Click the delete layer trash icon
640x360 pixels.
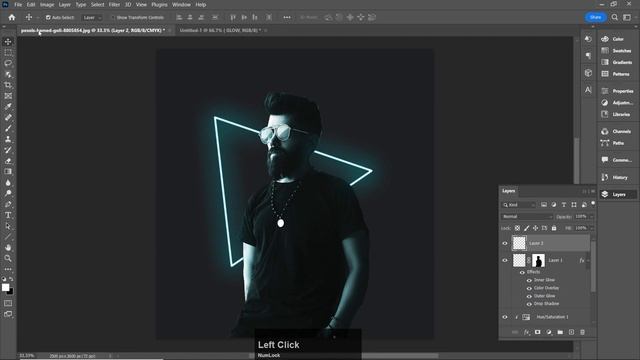click(x=582, y=332)
